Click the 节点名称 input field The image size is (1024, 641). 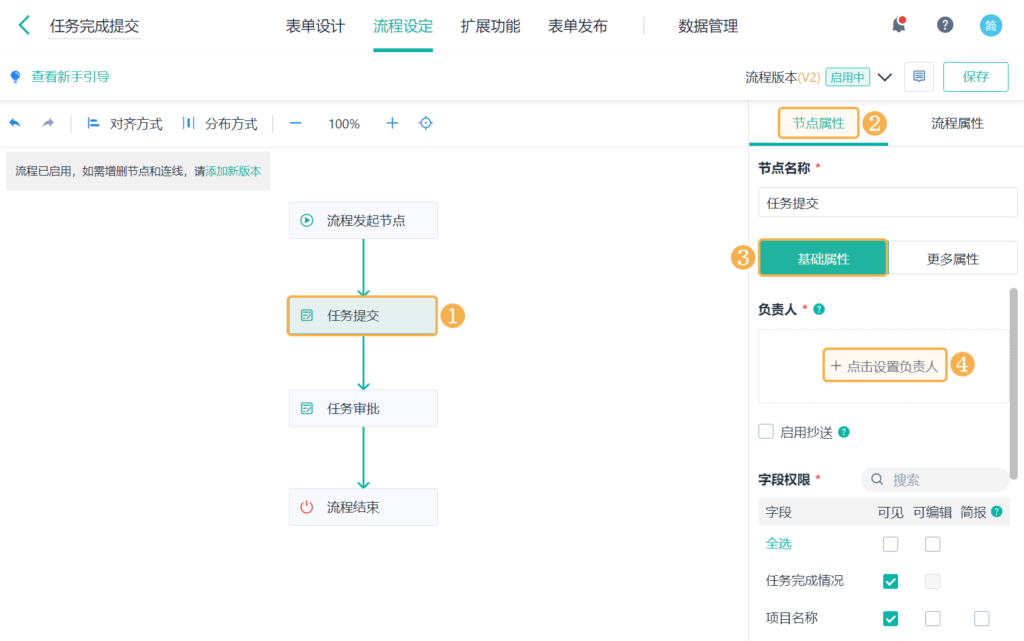click(886, 202)
